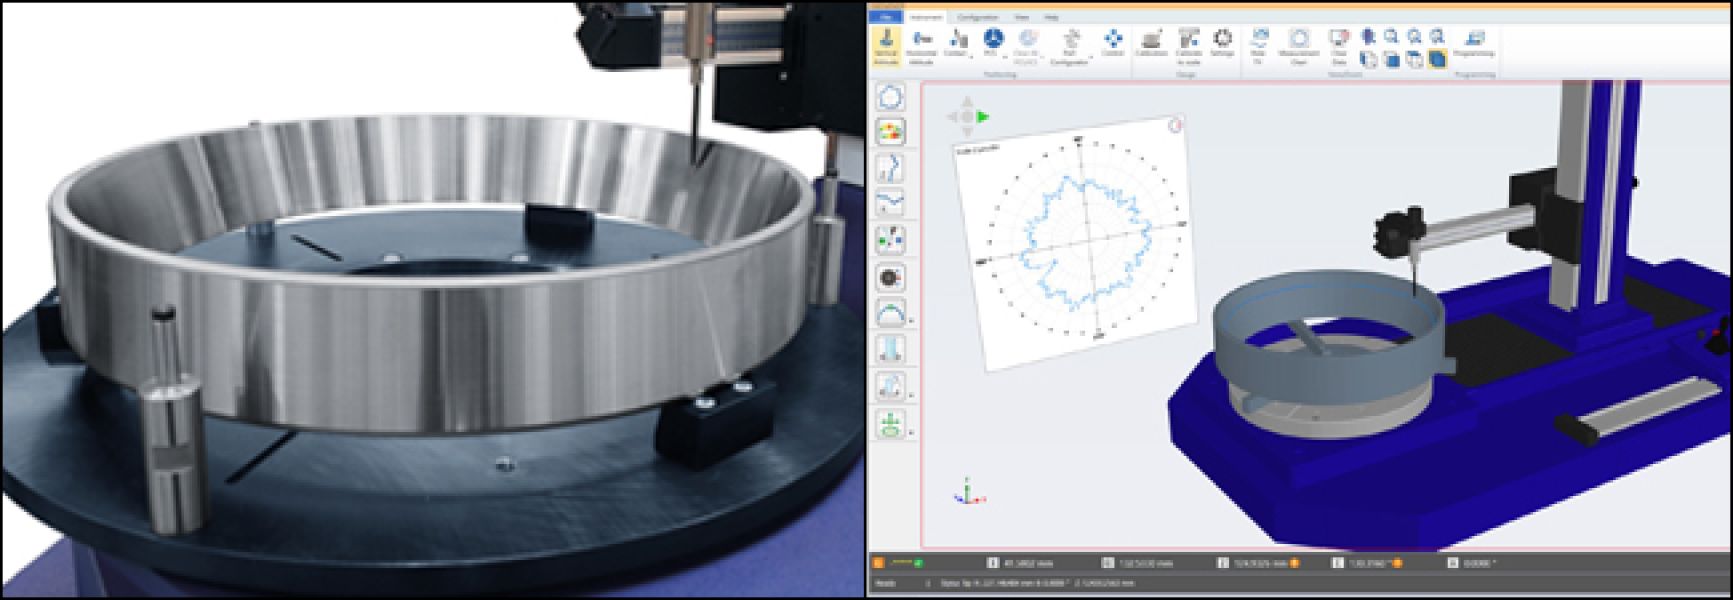The height and width of the screenshot is (600, 1733).
Task: Click the Control arrows icon
Action: tap(1112, 41)
